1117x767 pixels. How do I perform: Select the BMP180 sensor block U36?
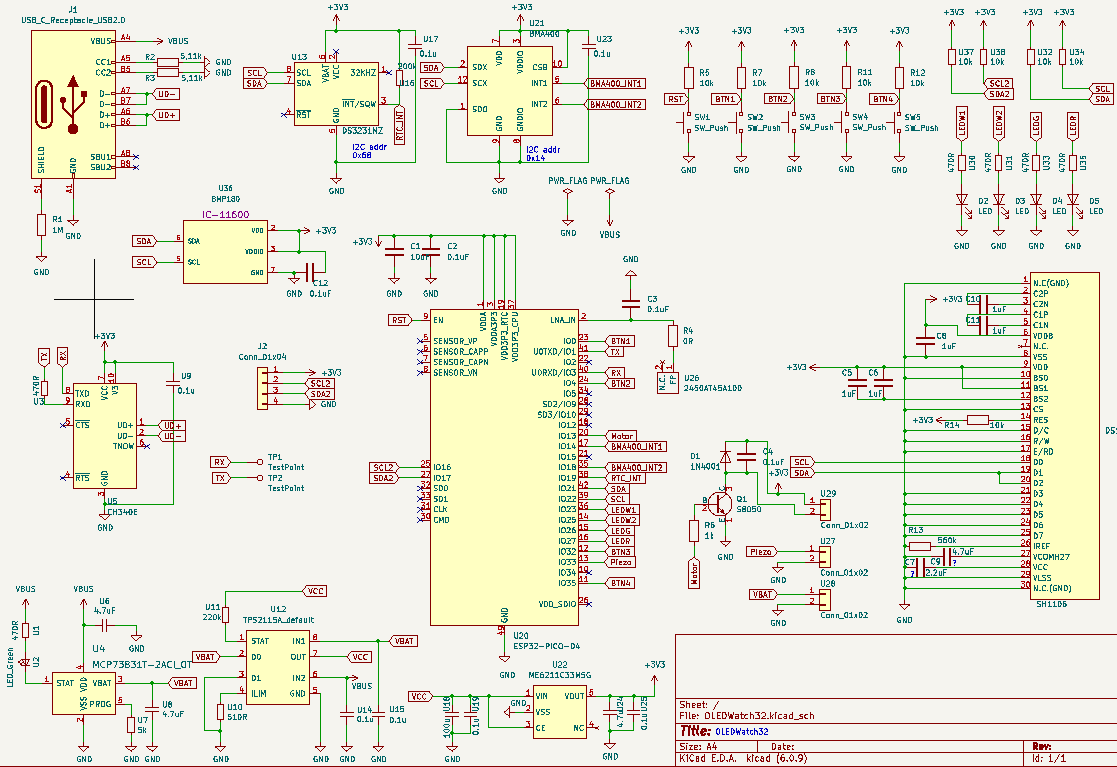(225, 251)
